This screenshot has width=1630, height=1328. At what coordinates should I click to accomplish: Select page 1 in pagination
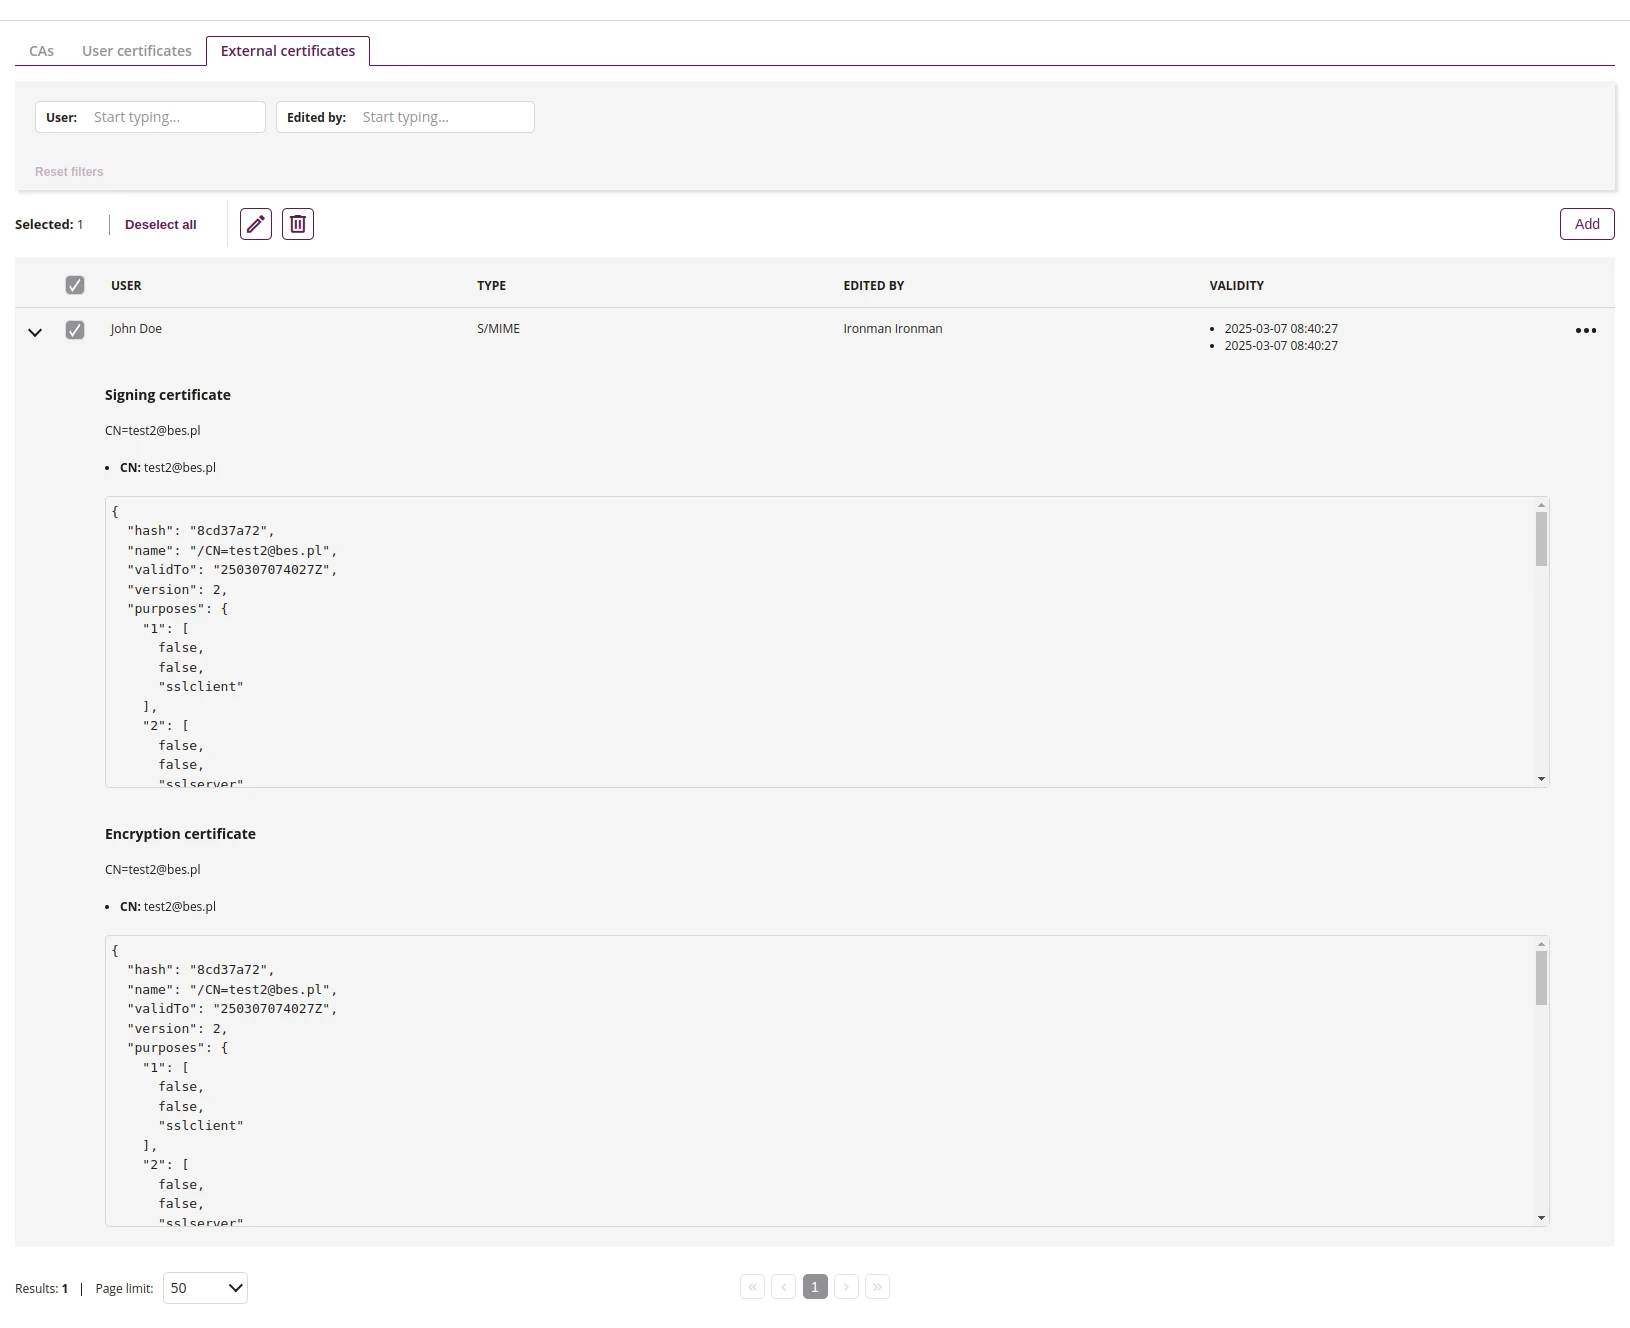[815, 1287]
